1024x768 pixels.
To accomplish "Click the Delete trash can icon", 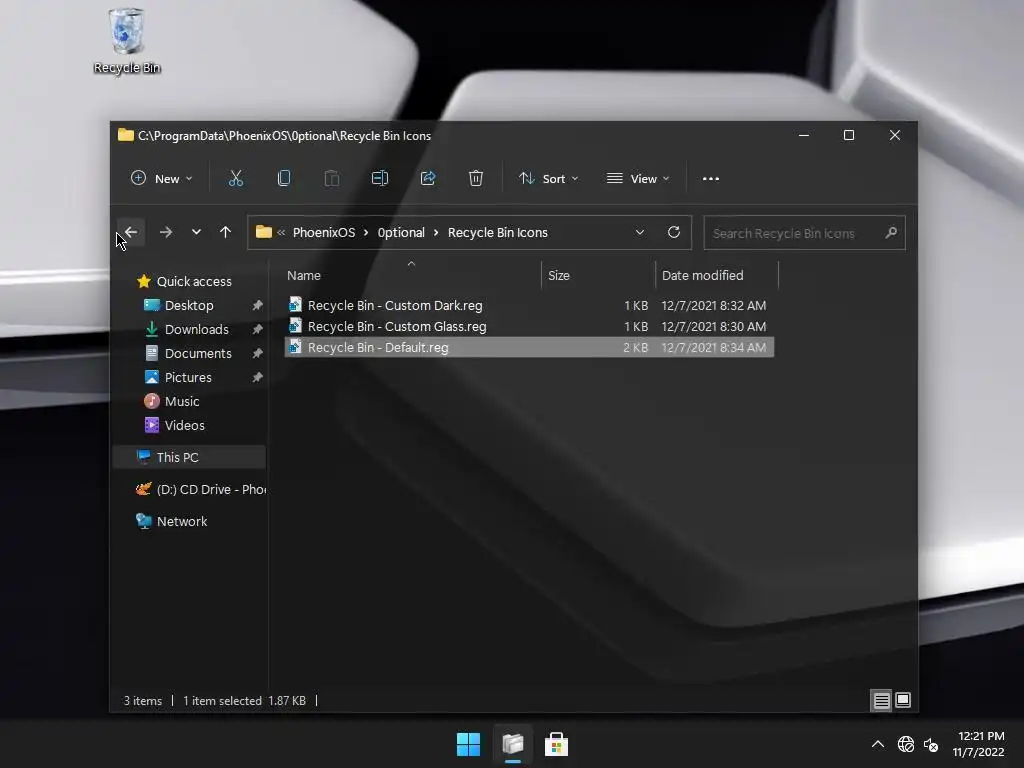I will pyautogui.click(x=475, y=178).
